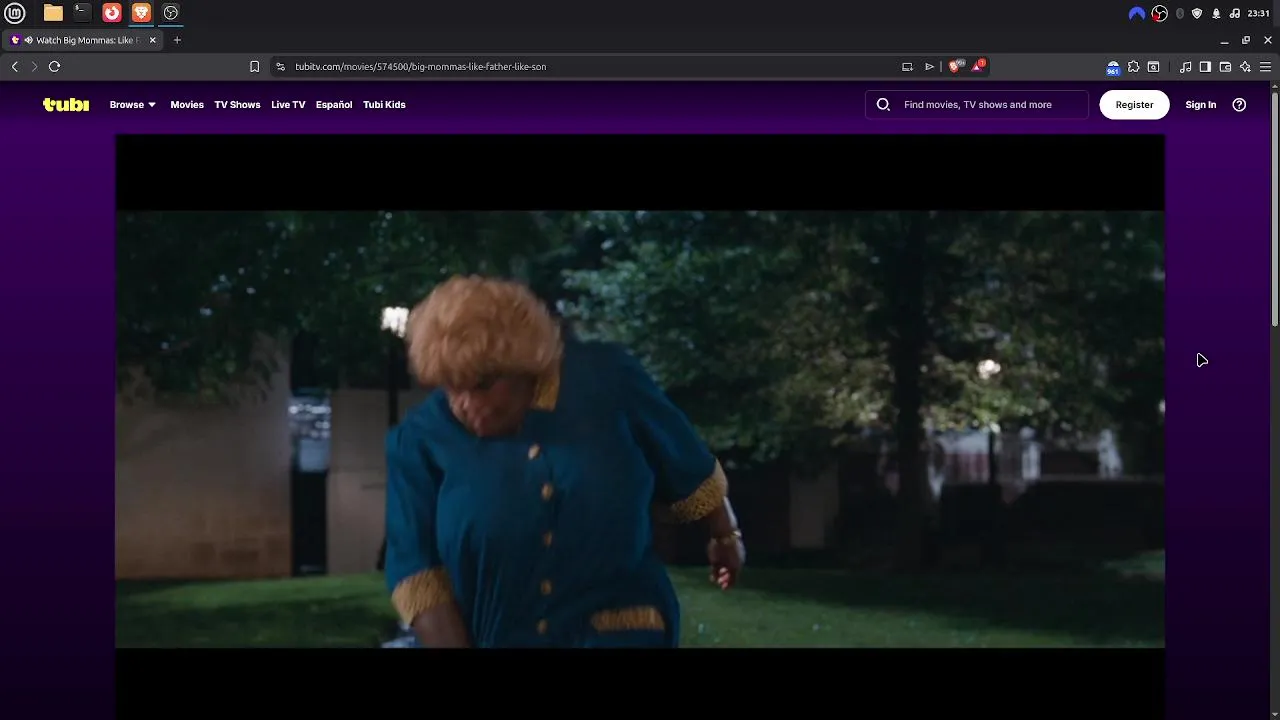
Task: Open the Movies section
Action: [187, 104]
